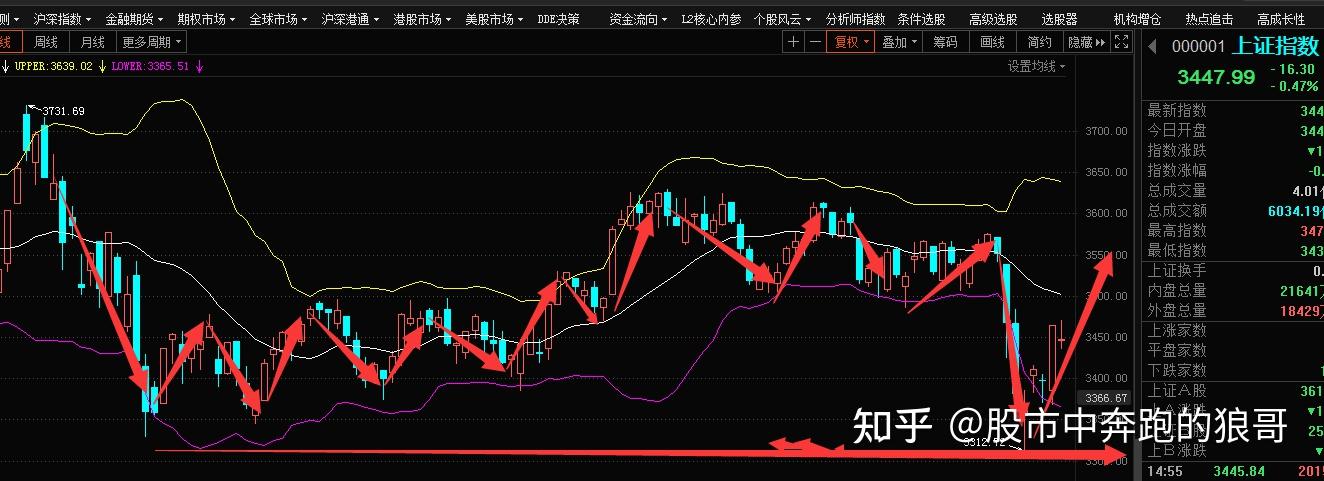Viewport: 1324px width, 481px height.
Task: Click the 筹码 chips button
Action: pyautogui.click(x=945, y=42)
